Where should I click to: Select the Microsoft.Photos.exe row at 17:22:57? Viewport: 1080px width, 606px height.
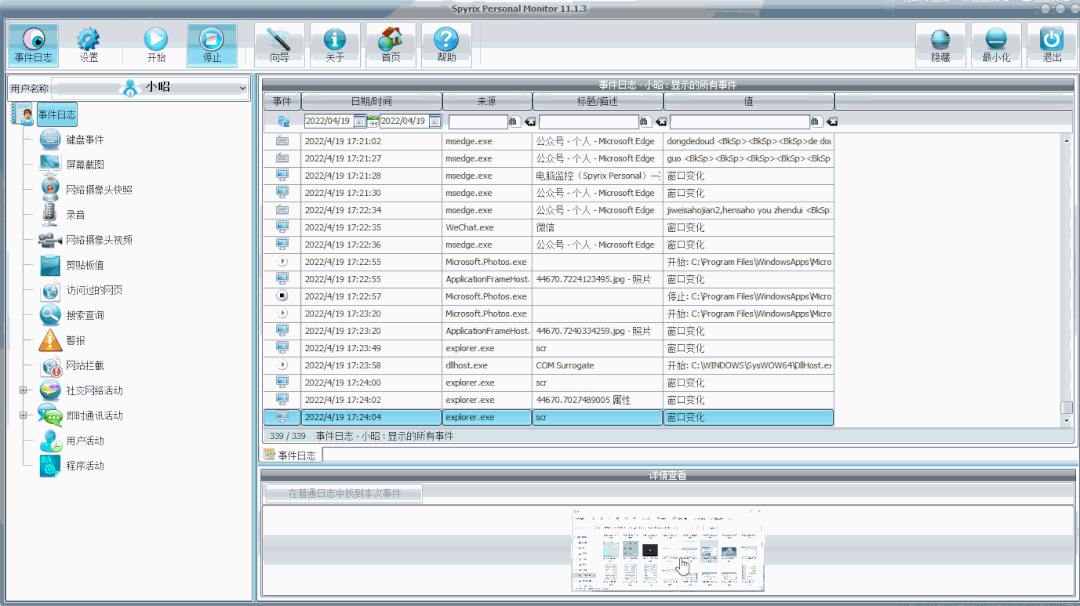click(549, 296)
